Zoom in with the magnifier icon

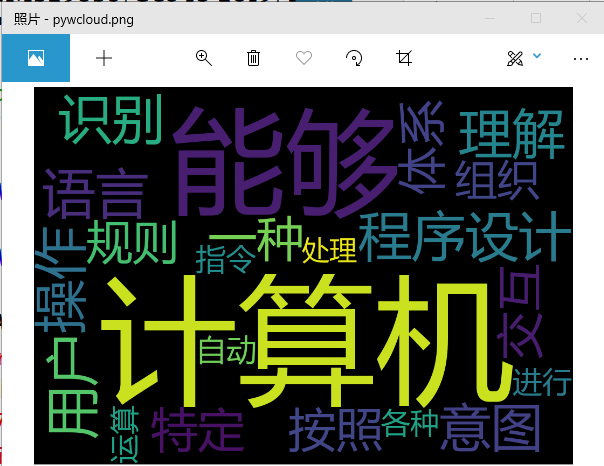204,58
